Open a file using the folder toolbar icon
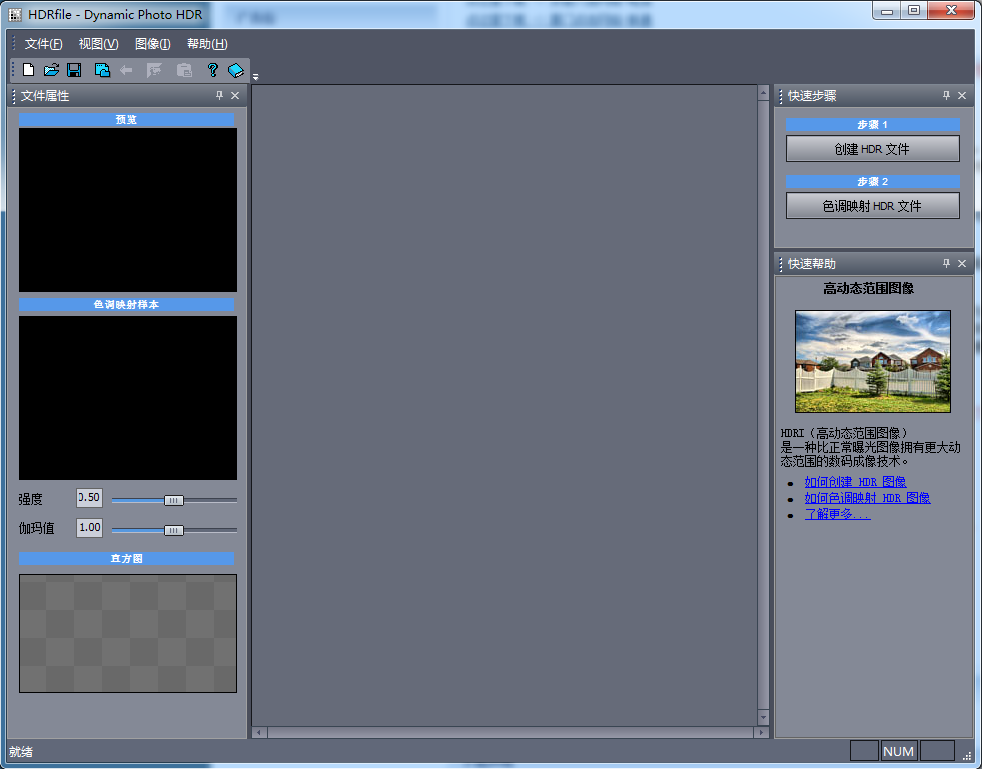The image size is (982, 769). coord(51,69)
